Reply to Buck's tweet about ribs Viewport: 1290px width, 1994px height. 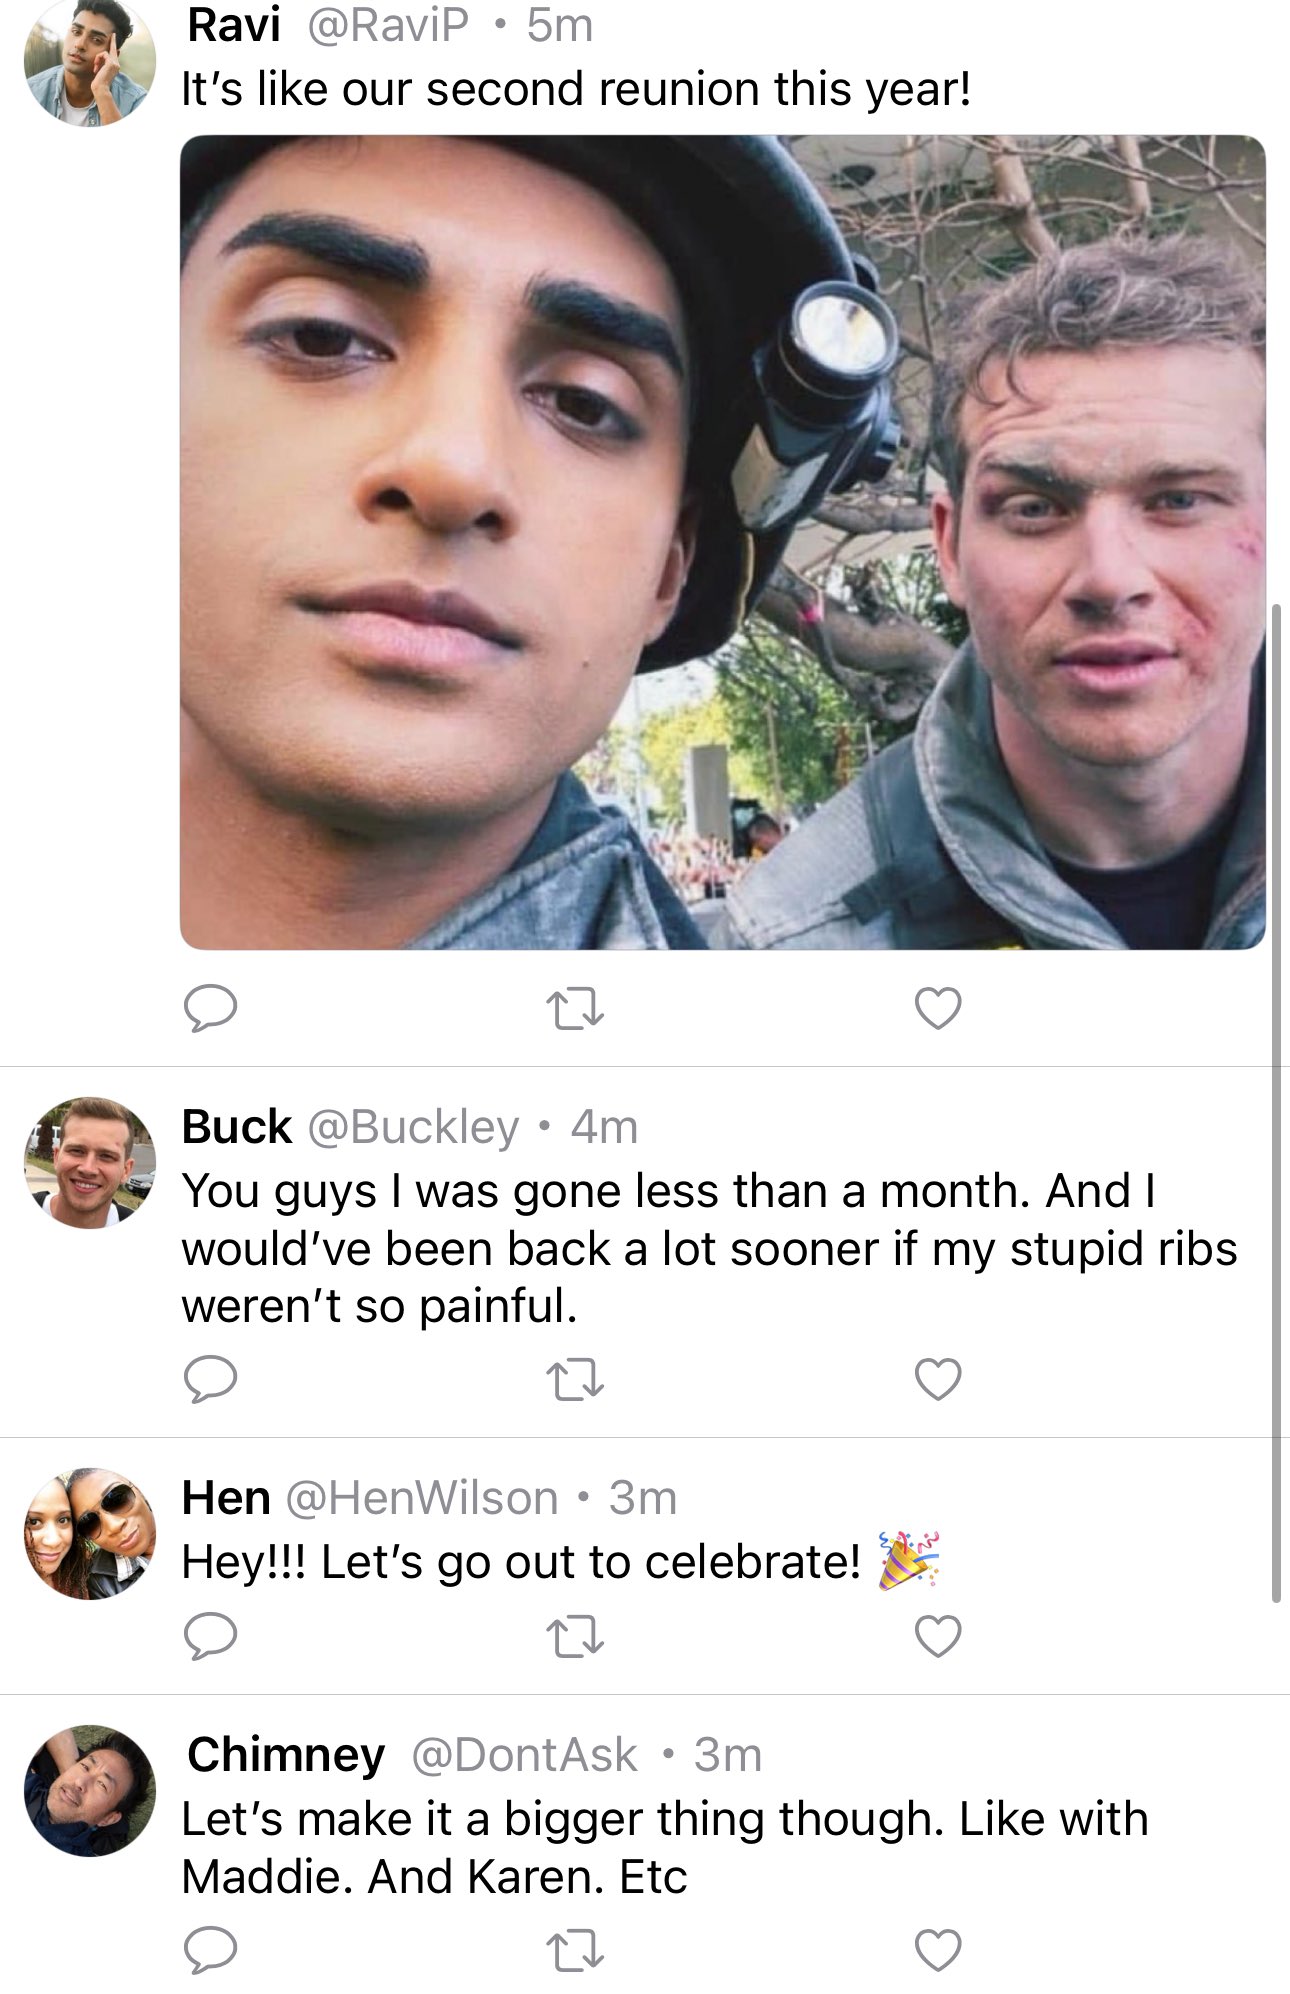point(211,1380)
